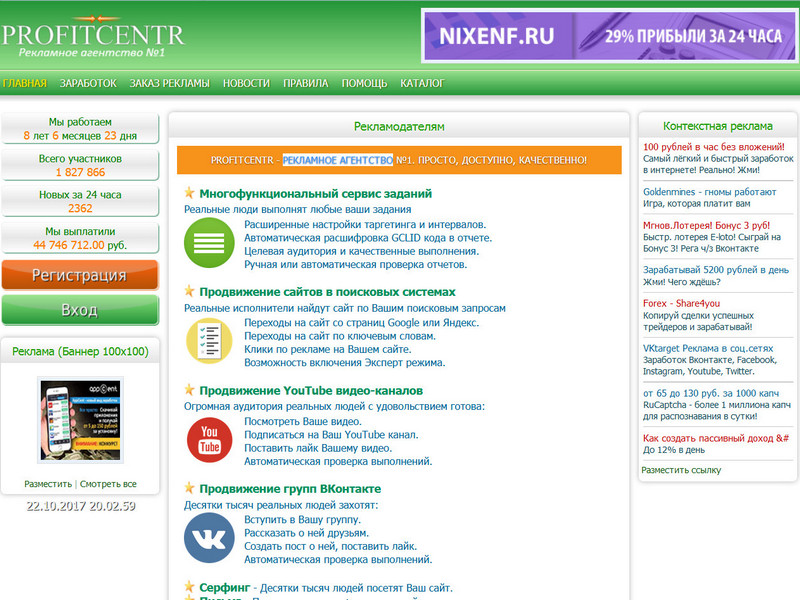Open 'Как создать пассивный доход' ad link
The height and width of the screenshot is (600, 800).
coord(715,438)
